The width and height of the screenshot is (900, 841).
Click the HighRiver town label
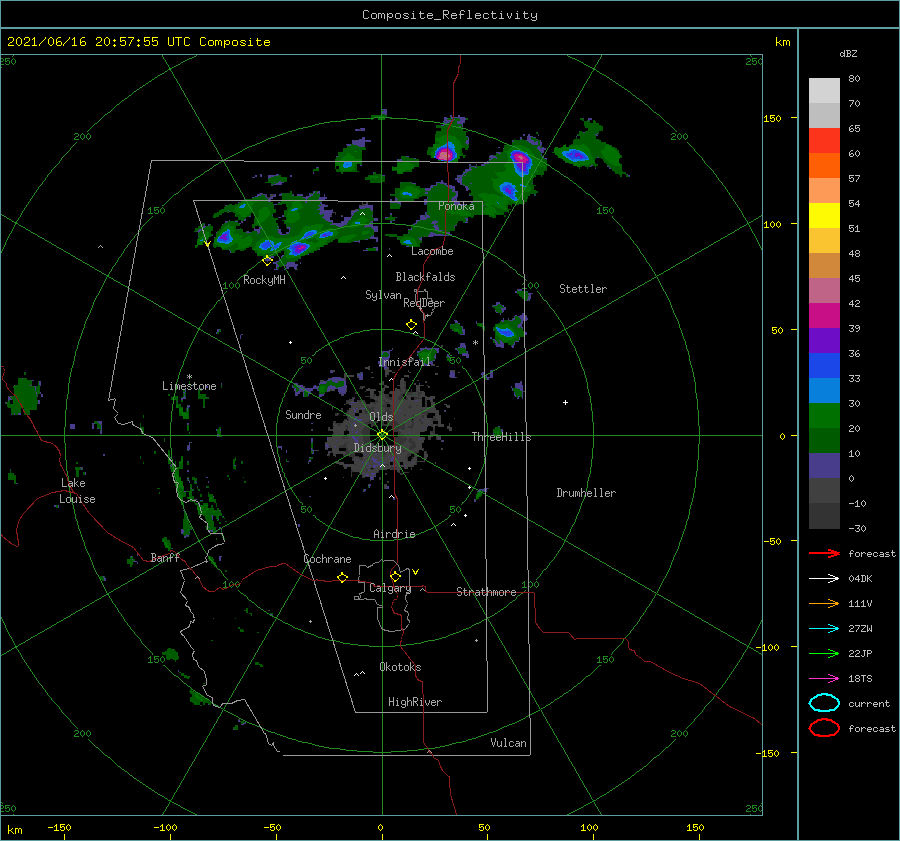(415, 702)
